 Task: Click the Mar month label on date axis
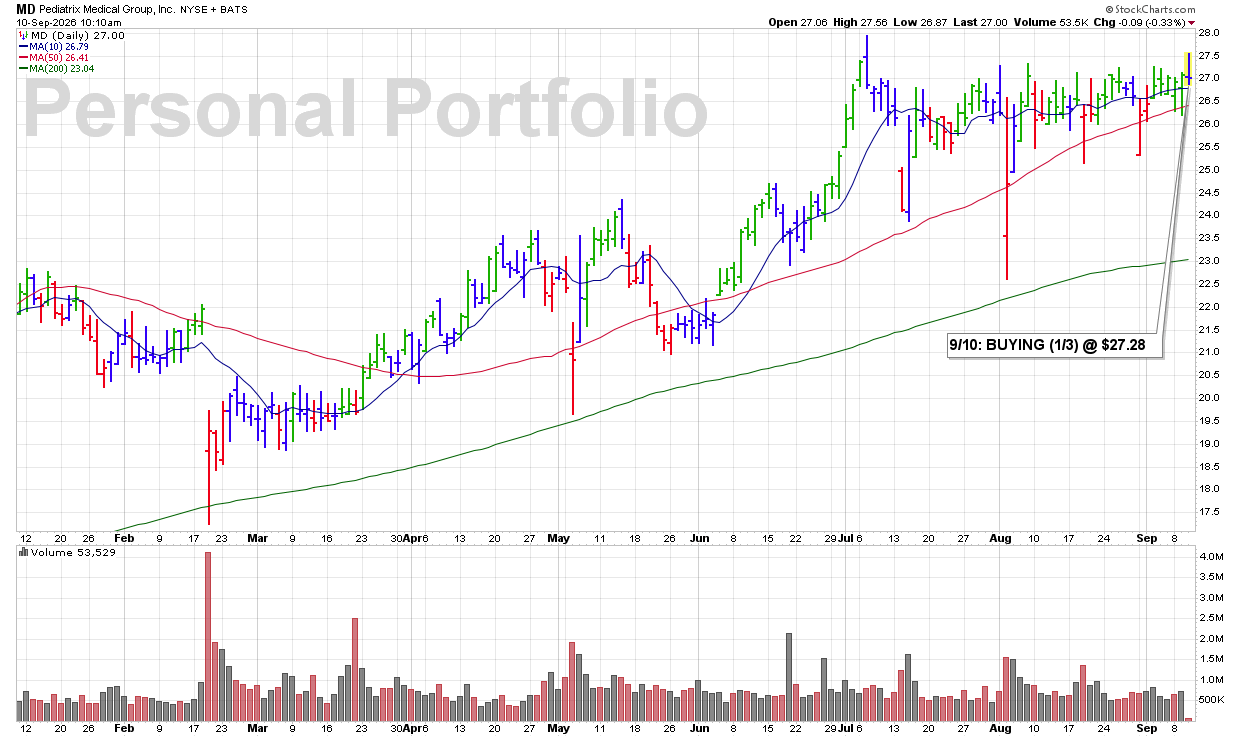tap(258, 537)
